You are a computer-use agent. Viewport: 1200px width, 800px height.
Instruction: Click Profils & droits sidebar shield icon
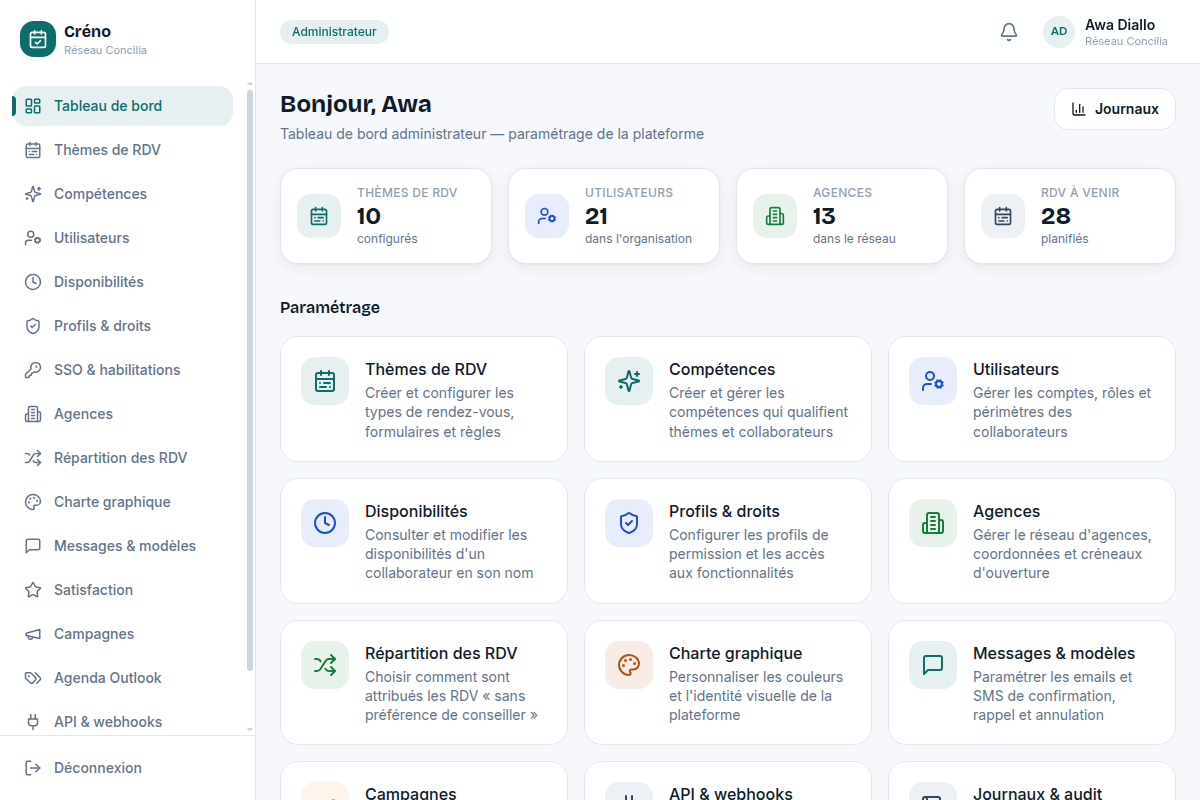[33, 326]
